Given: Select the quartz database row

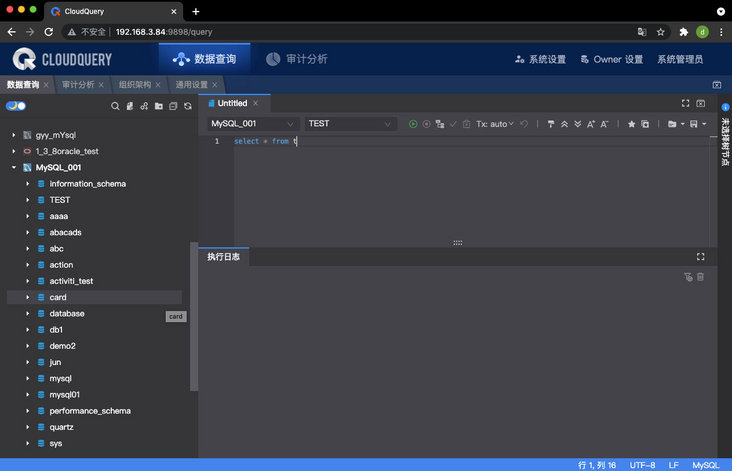Looking at the screenshot, I should click(94, 427).
